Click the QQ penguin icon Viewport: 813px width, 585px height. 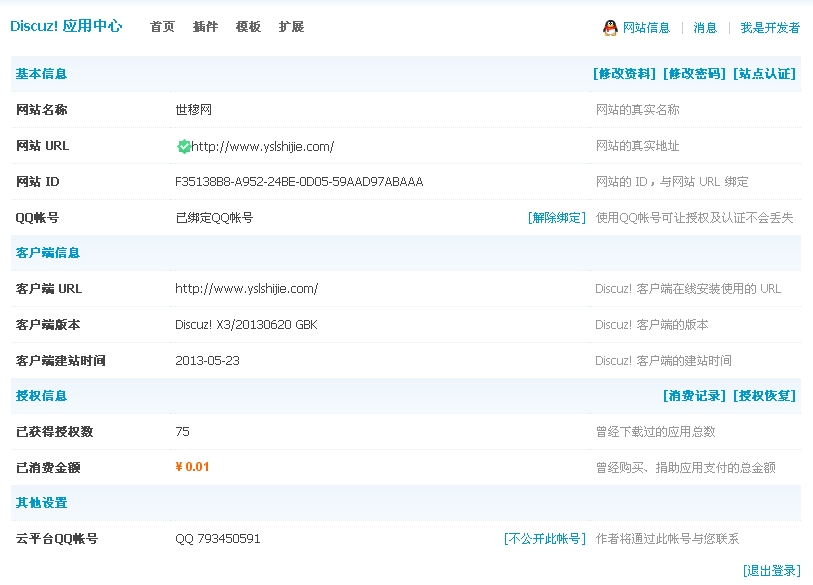[x=610, y=28]
